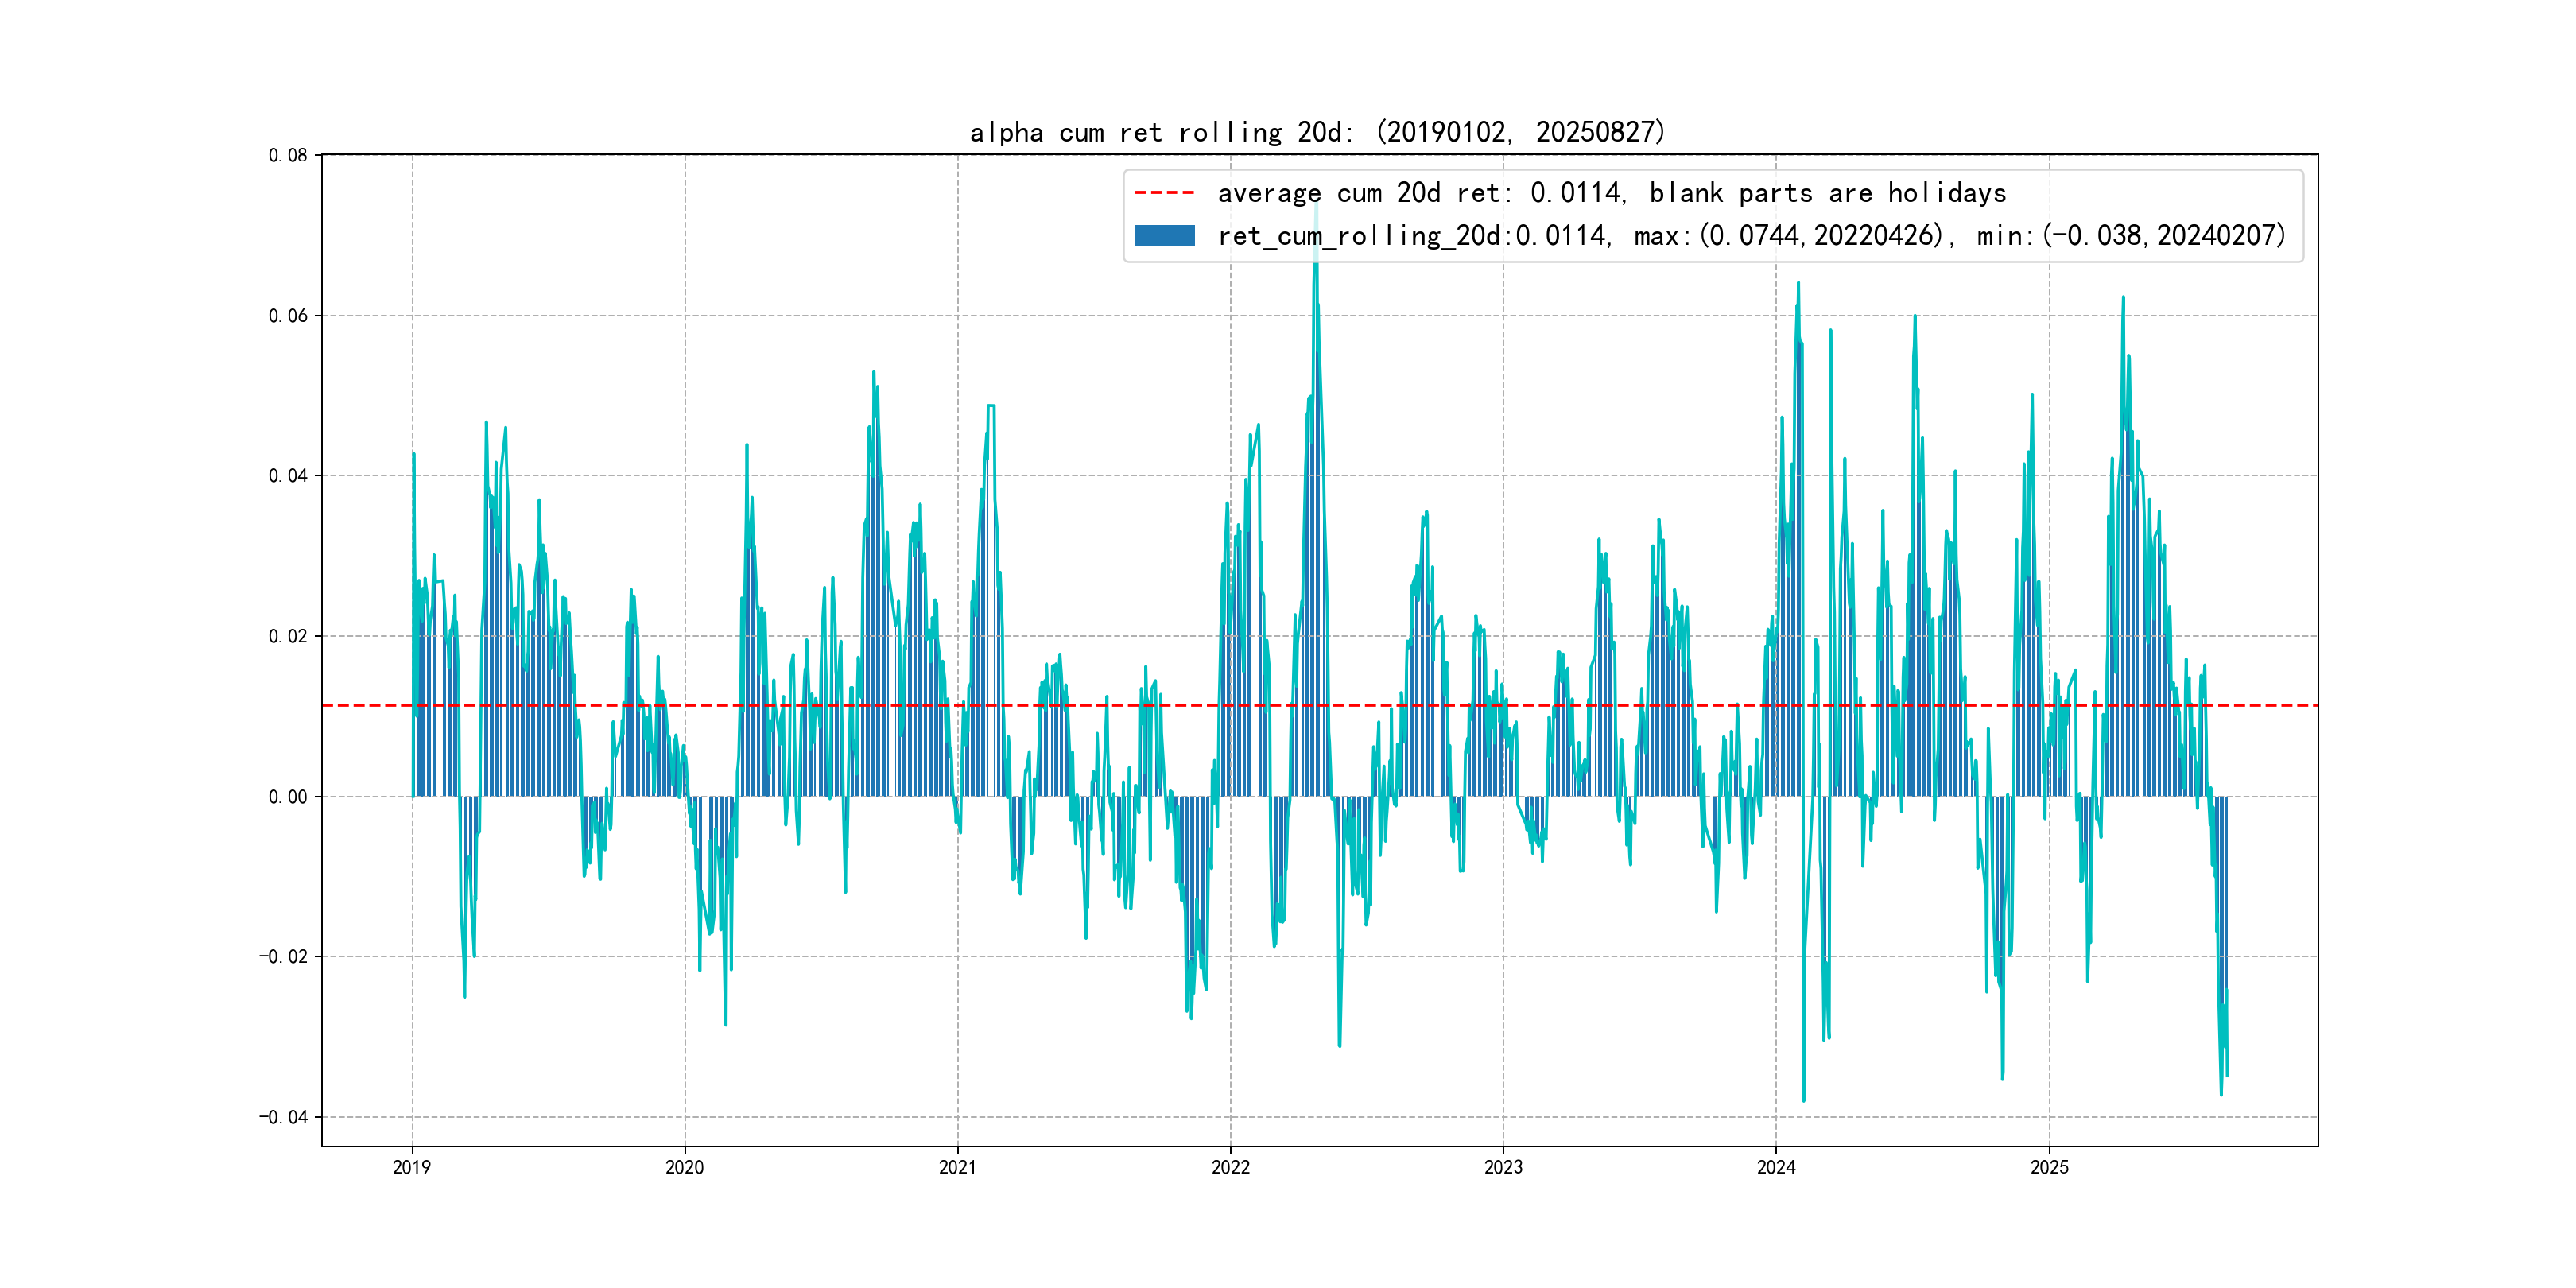
Task: Click the 2024 x-axis tick label
Action: [1776, 1167]
